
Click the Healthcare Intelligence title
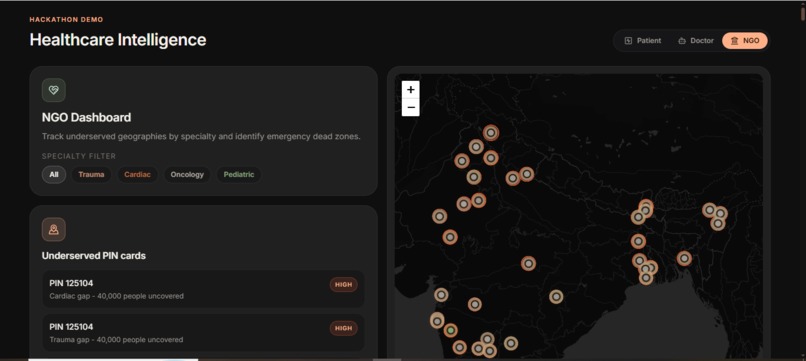(118, 40)
